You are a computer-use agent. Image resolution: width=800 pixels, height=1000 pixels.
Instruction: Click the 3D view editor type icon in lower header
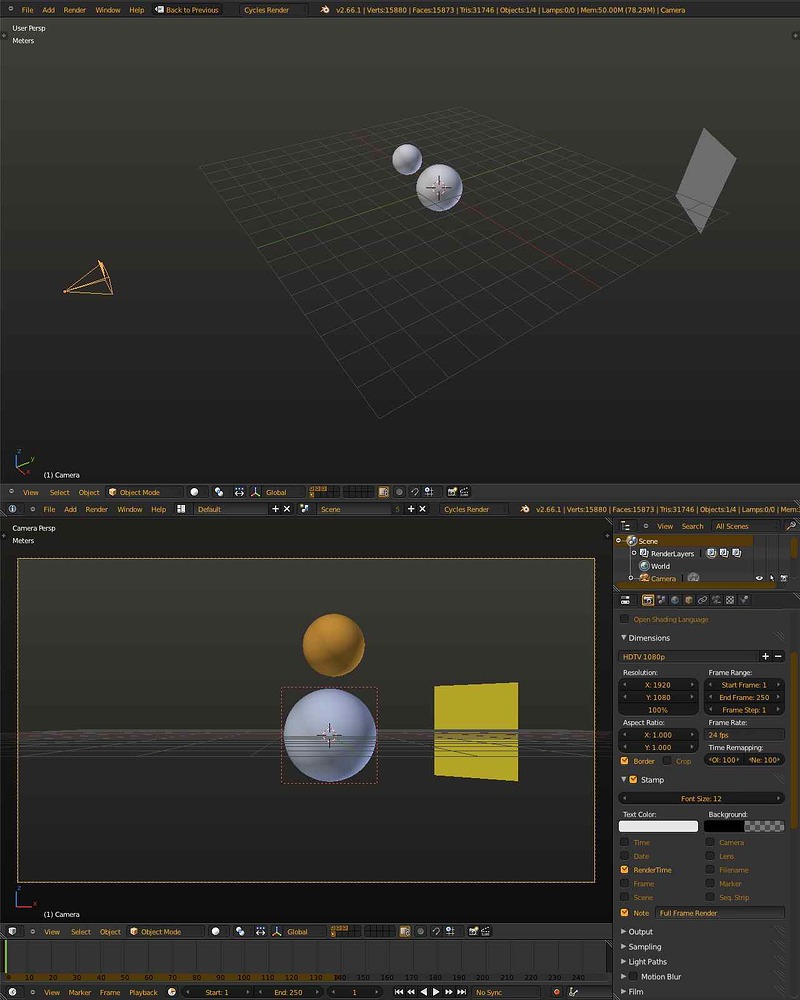coord(12,932)
